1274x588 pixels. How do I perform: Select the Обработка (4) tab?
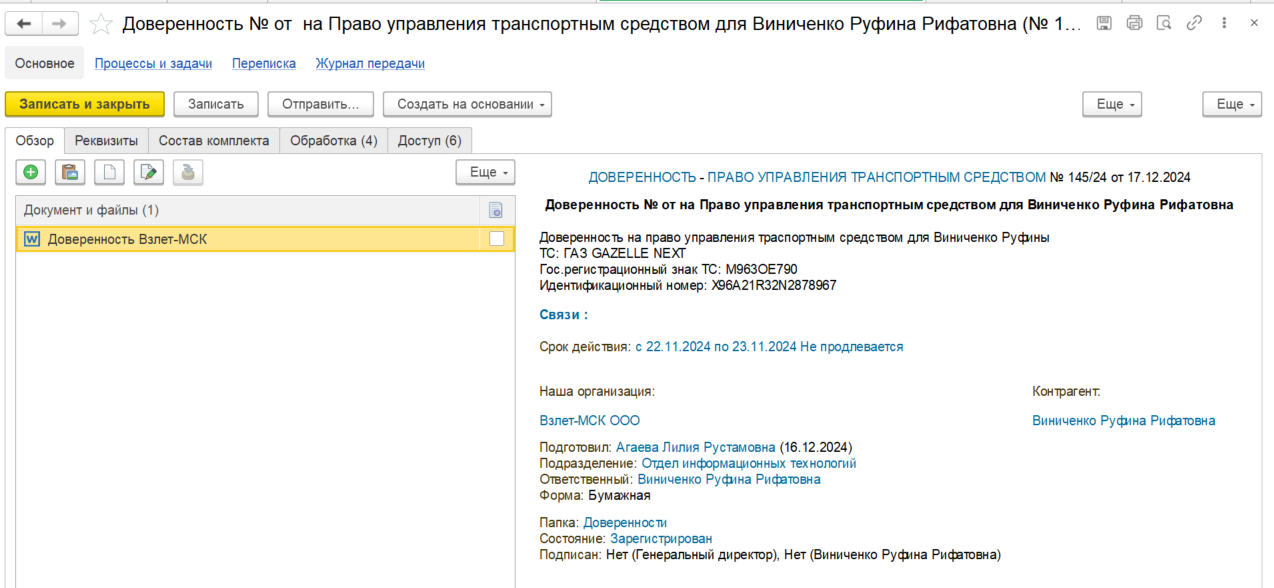tap(334, 141)
